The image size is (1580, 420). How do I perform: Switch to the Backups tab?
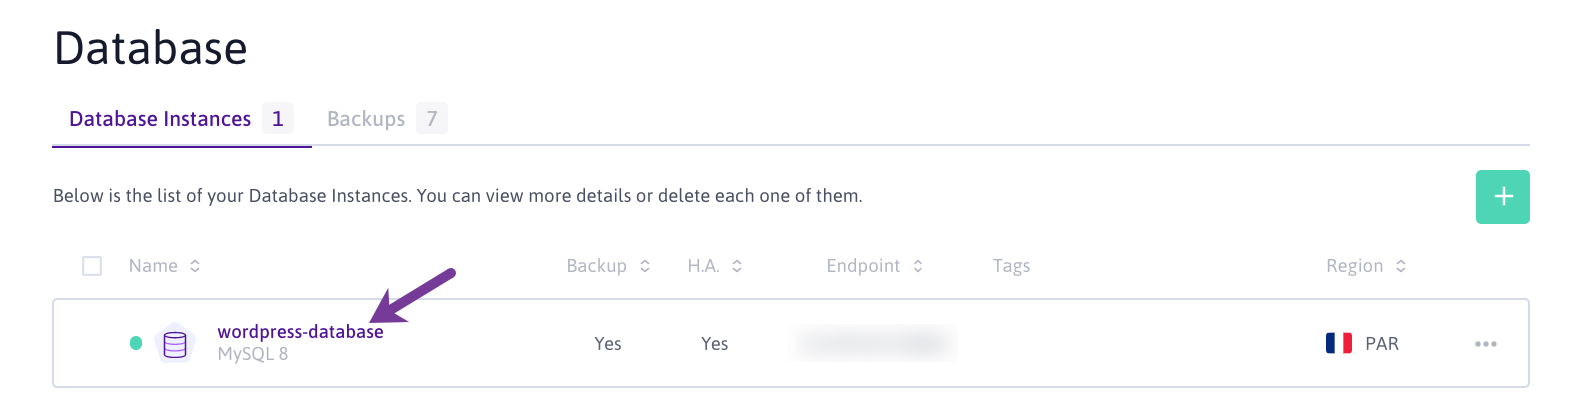[x=366, y=119]
